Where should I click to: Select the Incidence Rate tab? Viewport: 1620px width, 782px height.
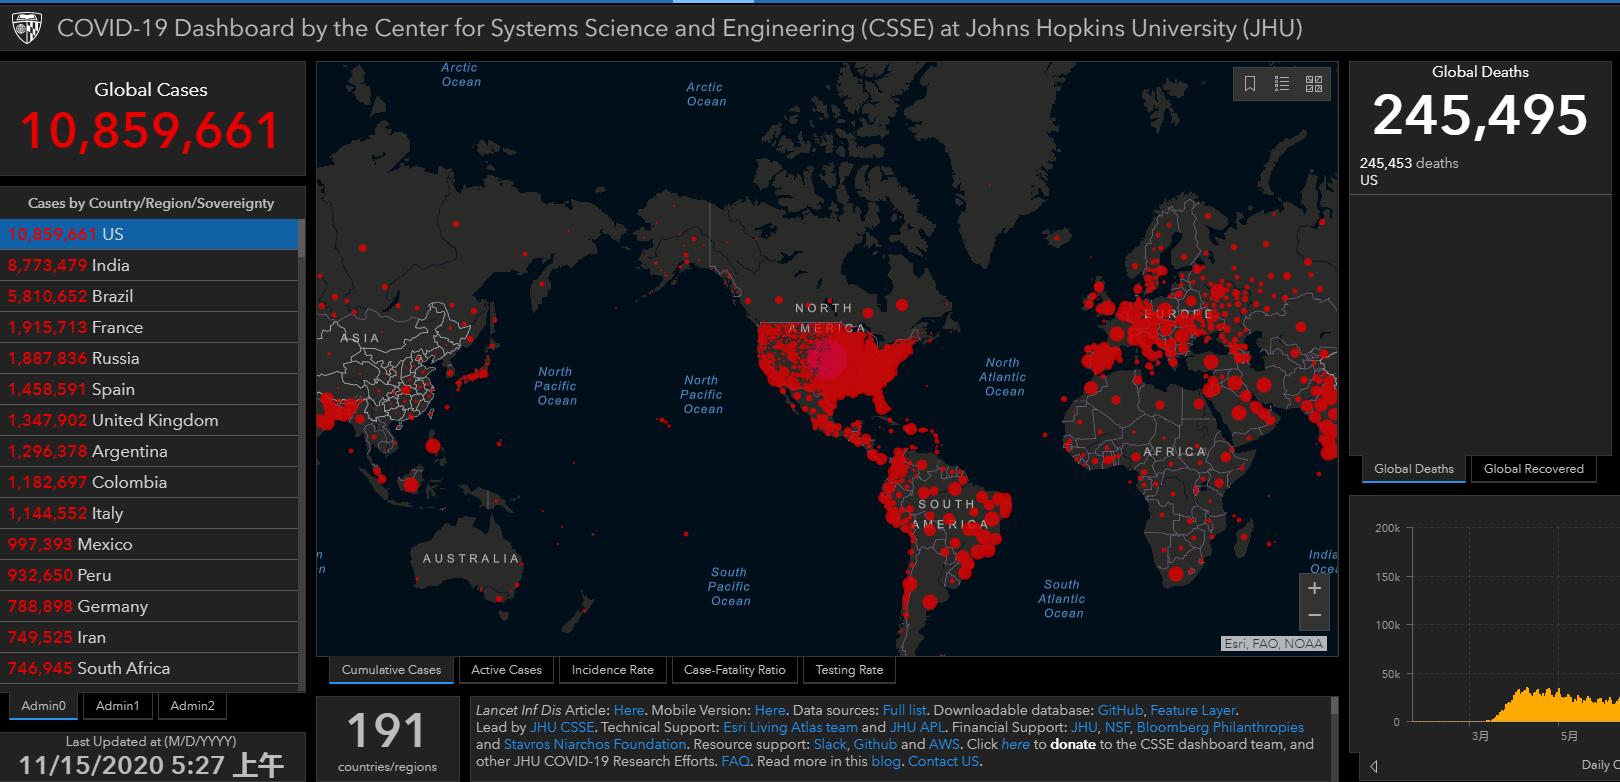coord(612,670)
